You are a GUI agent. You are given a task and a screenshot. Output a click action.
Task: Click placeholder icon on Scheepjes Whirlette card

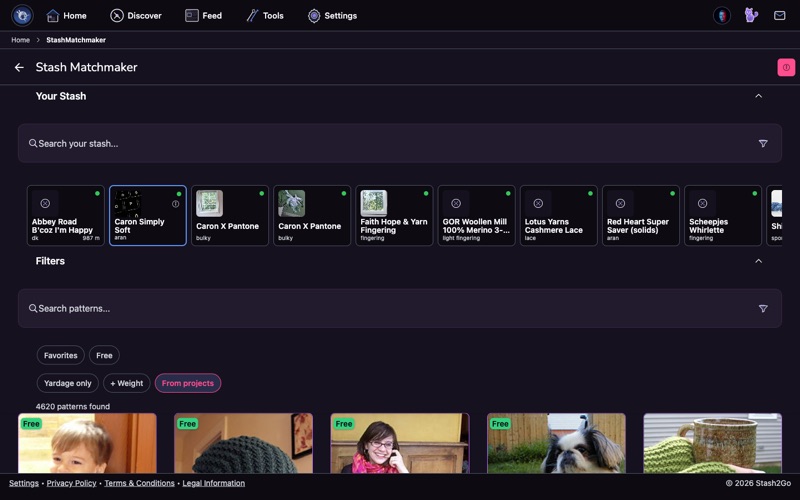click(702, 203)
